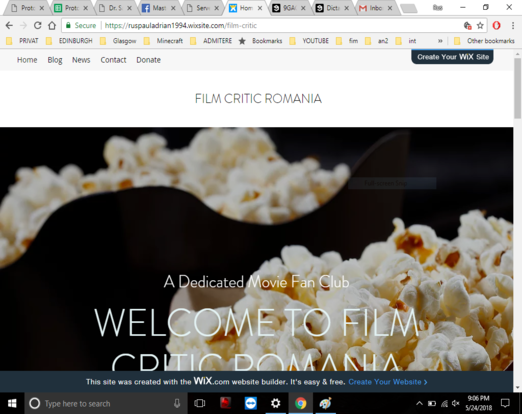Open Chrome's three-dot menu

click(513, 25)
